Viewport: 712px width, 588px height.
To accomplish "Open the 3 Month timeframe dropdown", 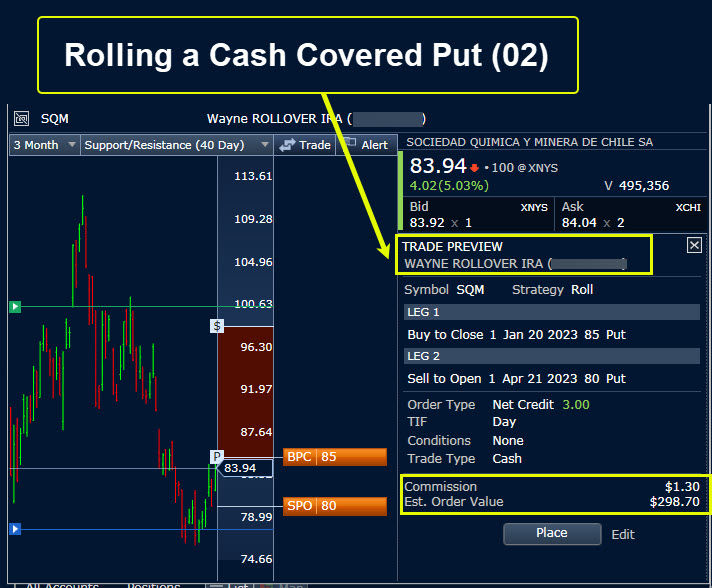I will (44, 145).
